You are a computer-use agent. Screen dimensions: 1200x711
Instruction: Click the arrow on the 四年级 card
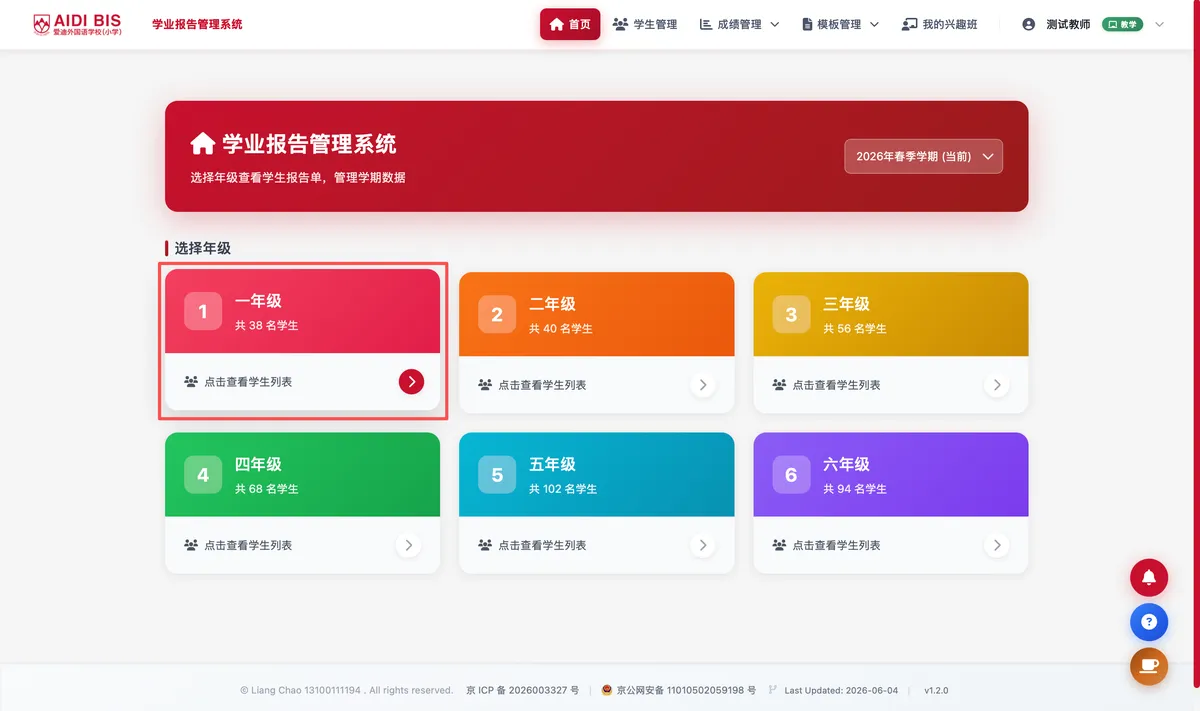408,545
